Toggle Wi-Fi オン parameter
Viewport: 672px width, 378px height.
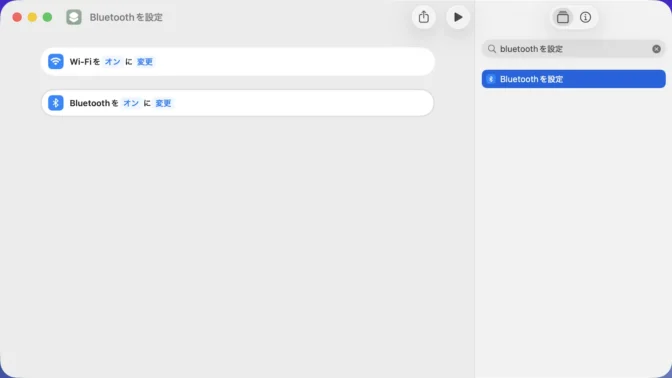[112, 62]
